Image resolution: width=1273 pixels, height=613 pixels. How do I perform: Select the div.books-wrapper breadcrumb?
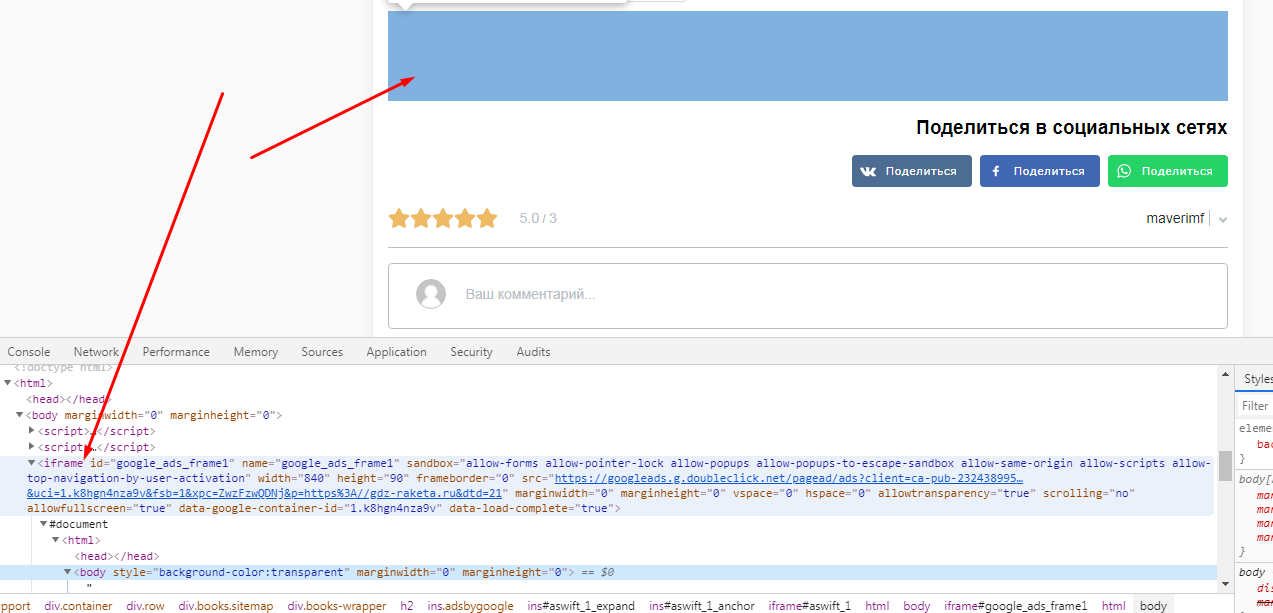[x=337, y=606]
